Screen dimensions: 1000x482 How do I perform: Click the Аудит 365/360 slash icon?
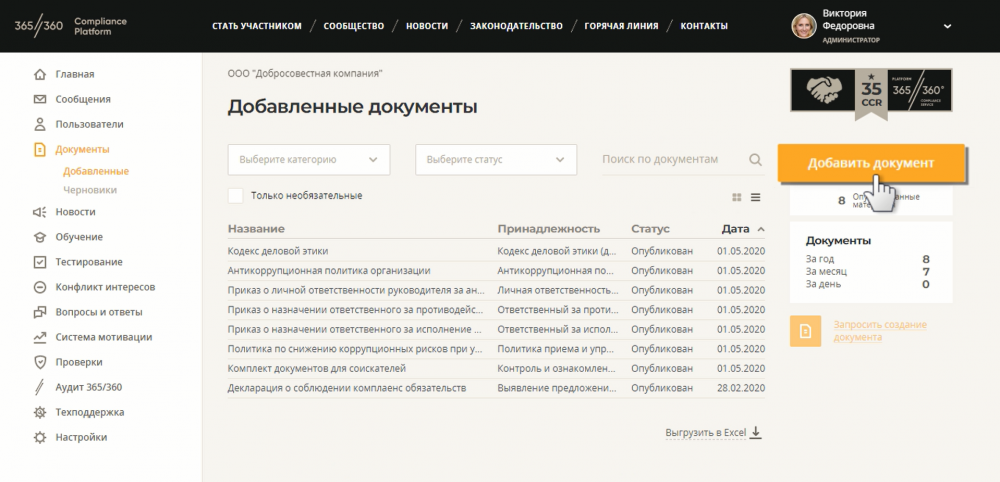click(40, 387)
